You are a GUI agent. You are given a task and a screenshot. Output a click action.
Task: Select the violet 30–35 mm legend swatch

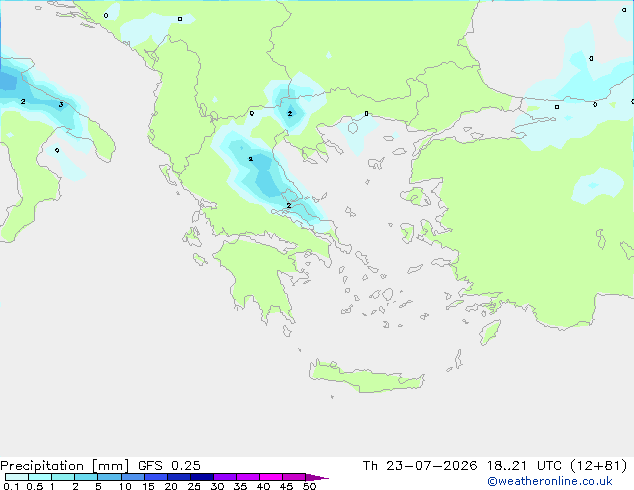[x=225, y=477]
